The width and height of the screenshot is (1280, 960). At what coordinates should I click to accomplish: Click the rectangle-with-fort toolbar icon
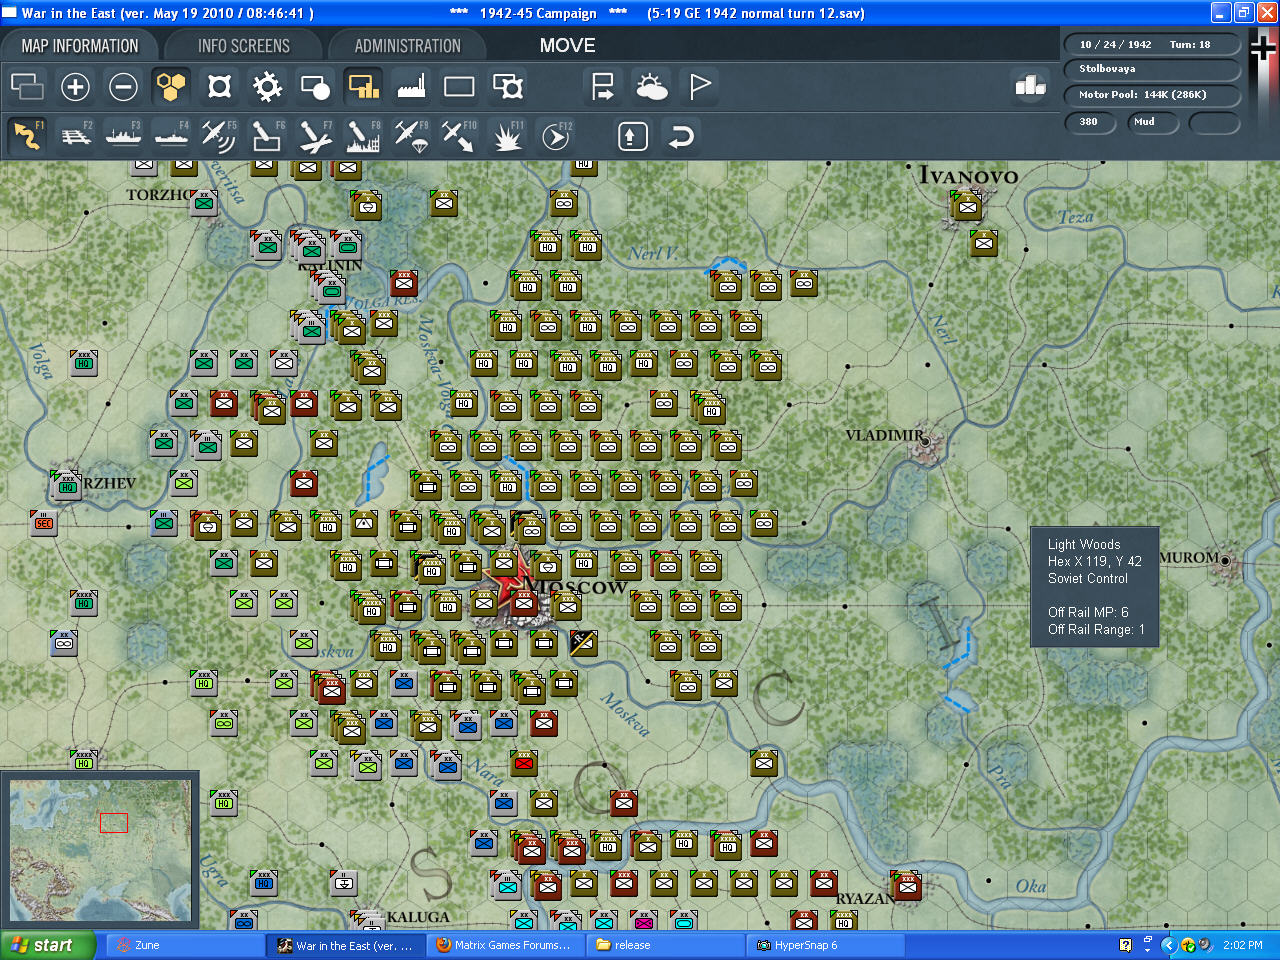tap(507, 87)
